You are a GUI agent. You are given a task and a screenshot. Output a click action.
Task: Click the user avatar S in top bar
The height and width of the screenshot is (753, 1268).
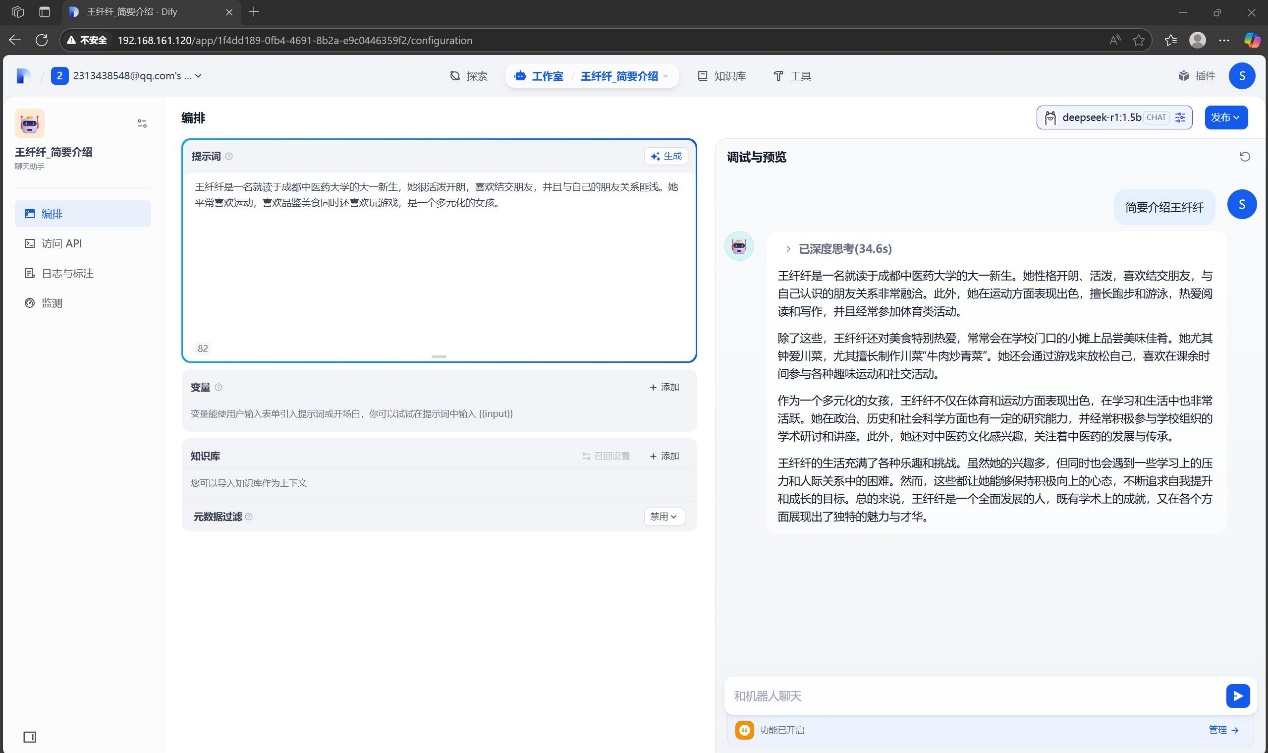coord(1241,76)
